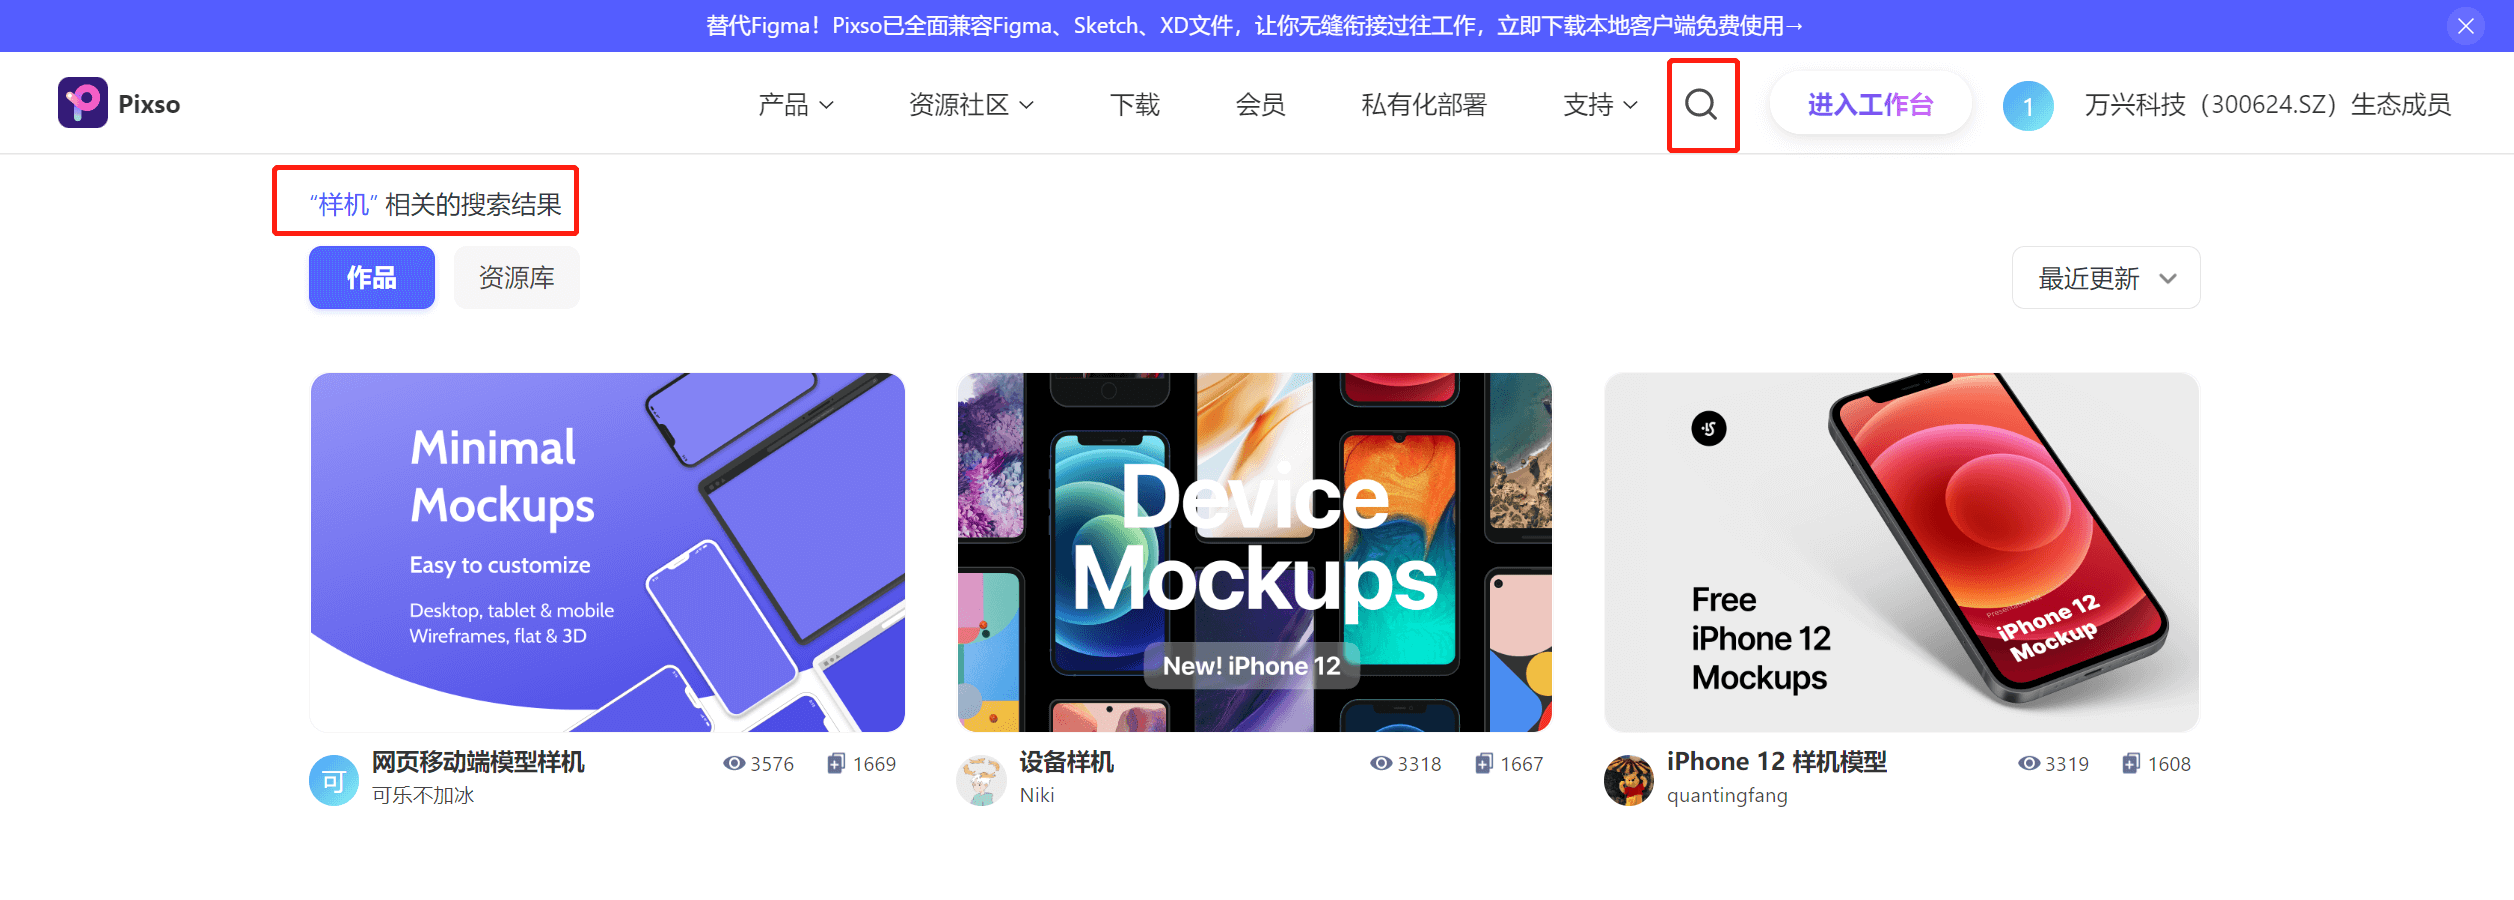Image resolution: width=2514 pixels, height=900 pixels.
Task: Click the Pixso logo icon
Action: 83,103
